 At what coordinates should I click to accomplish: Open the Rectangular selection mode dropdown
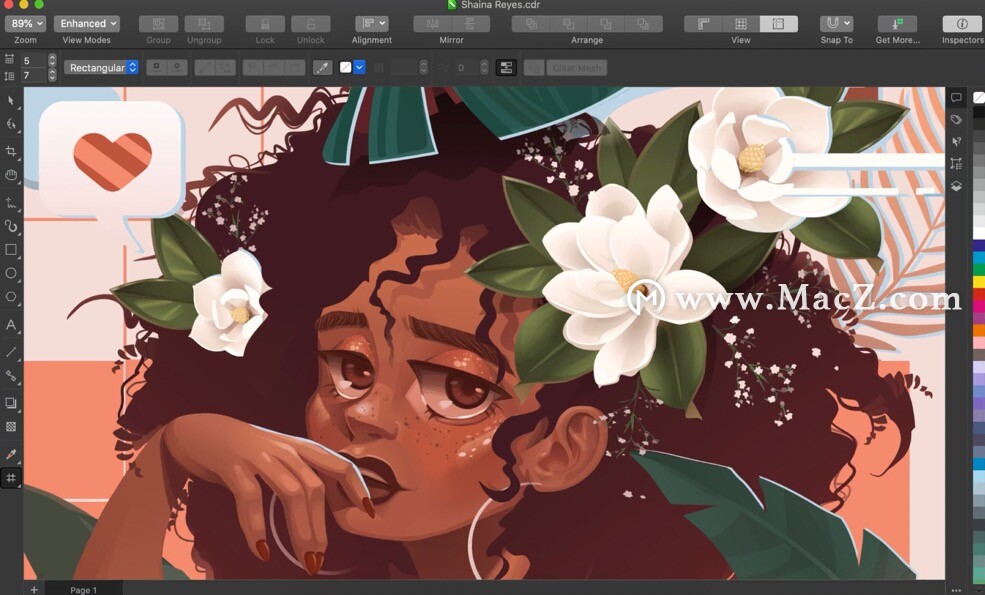tap(101, 67)
